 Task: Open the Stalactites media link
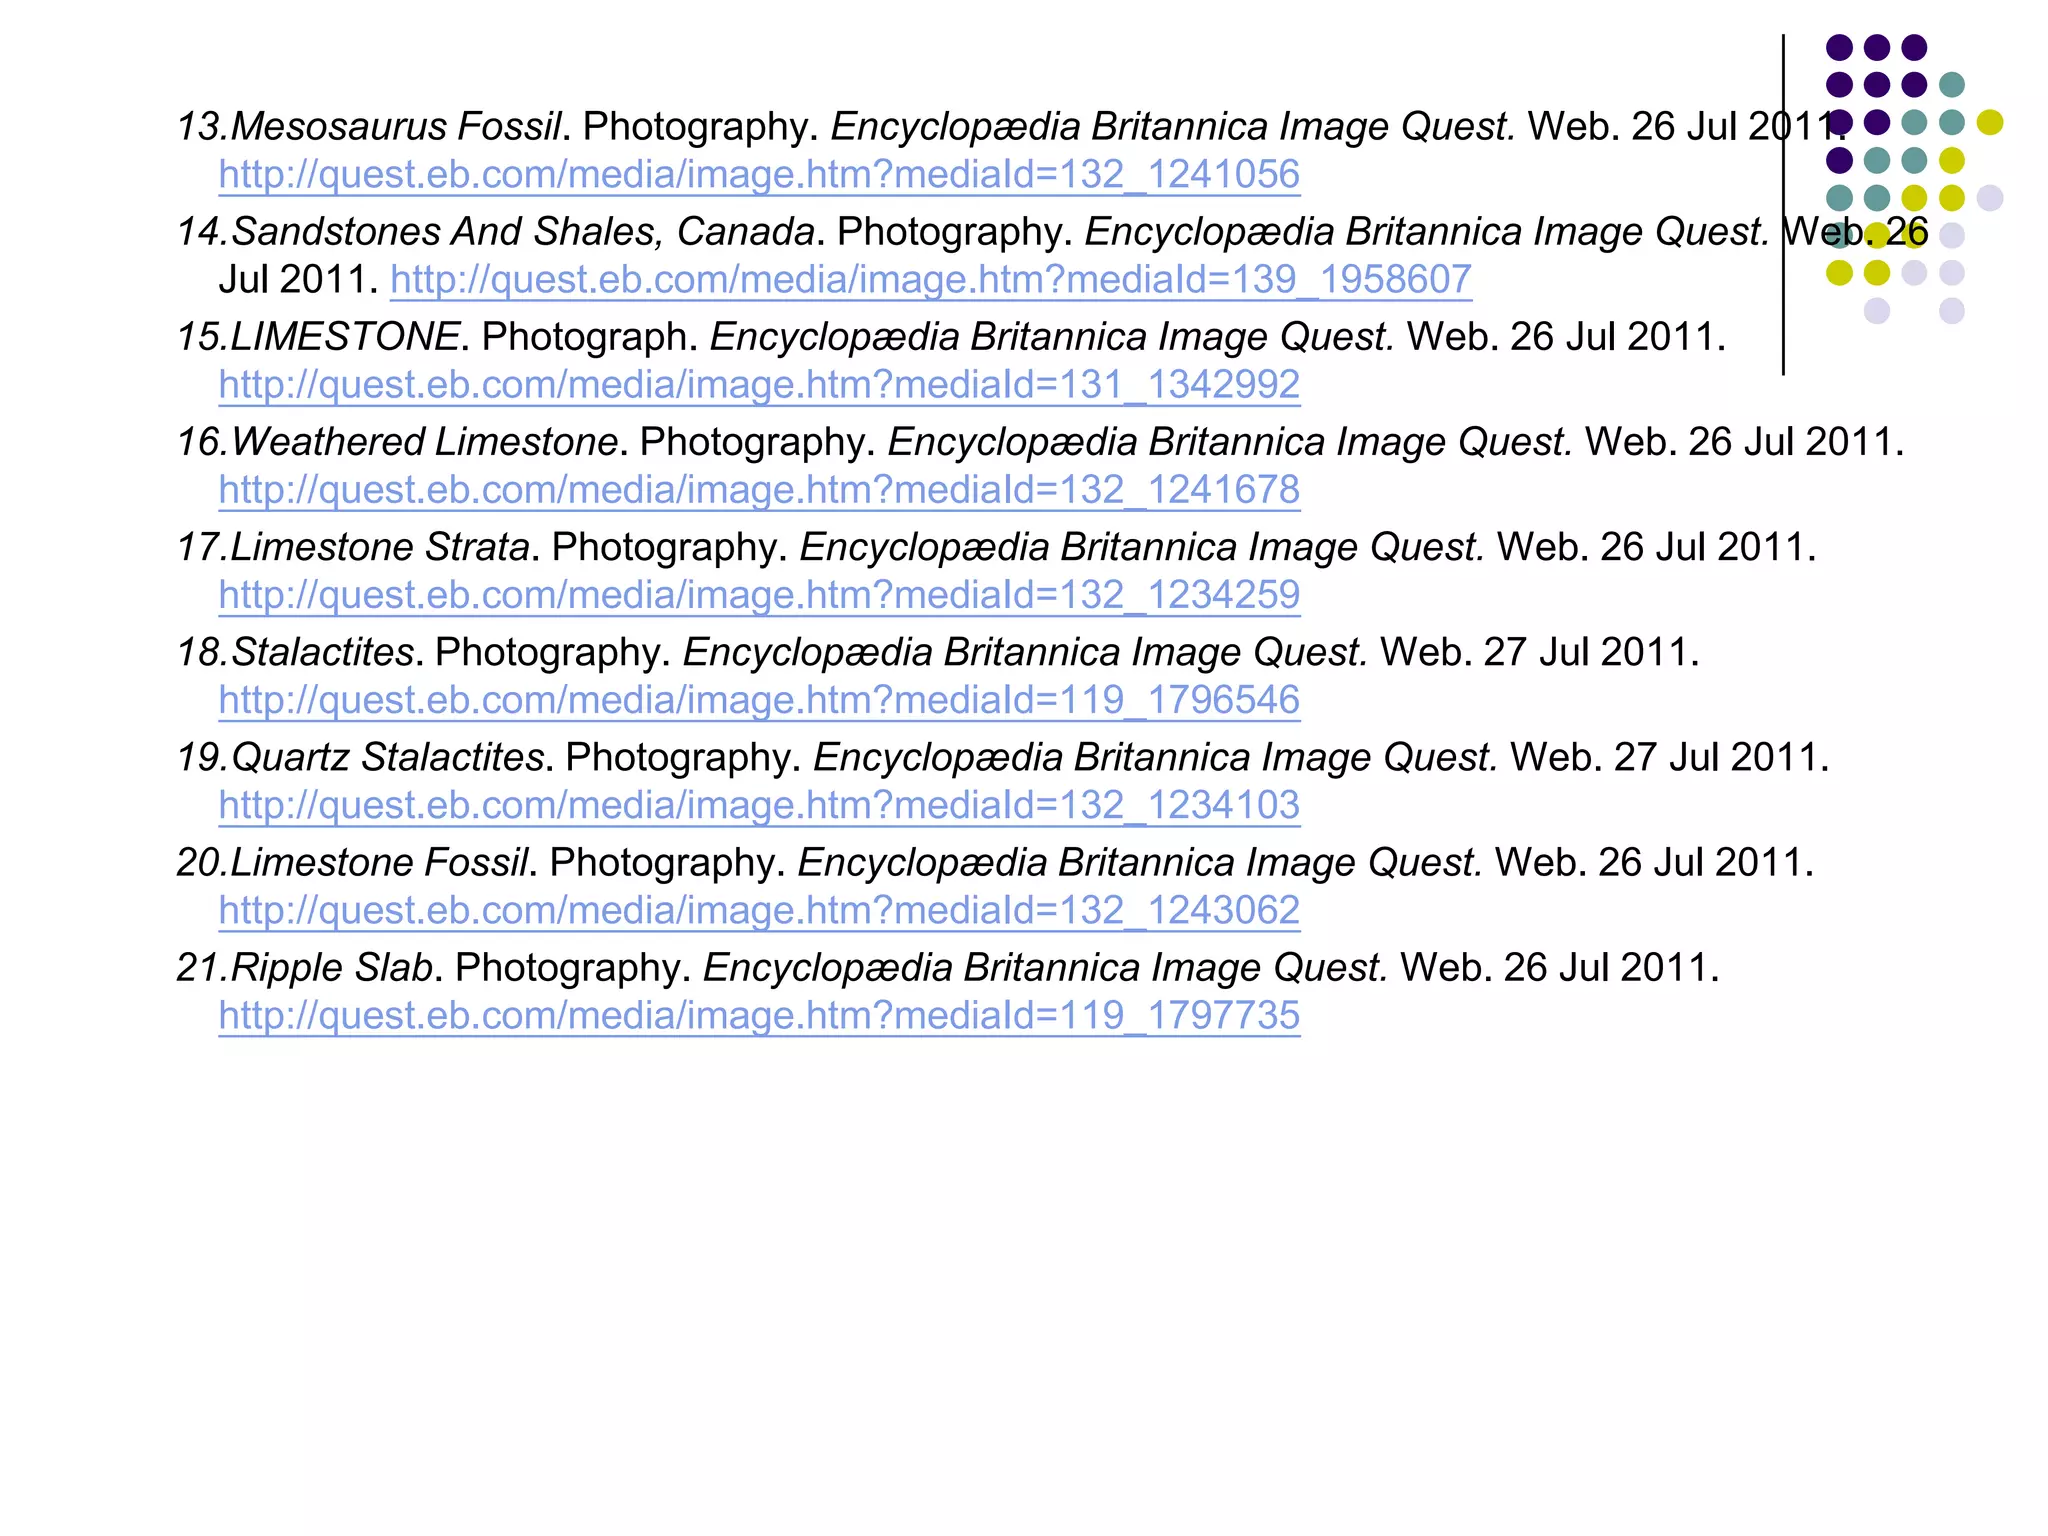(758, 700)
